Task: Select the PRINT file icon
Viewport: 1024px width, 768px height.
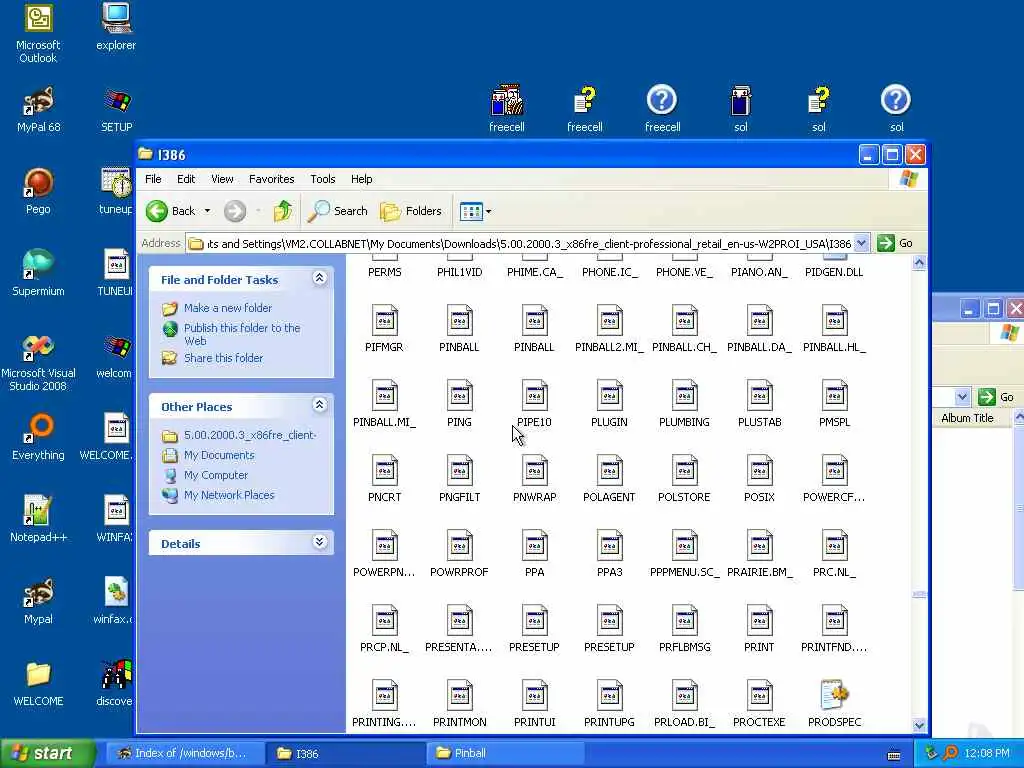Action: pos(760,621)
